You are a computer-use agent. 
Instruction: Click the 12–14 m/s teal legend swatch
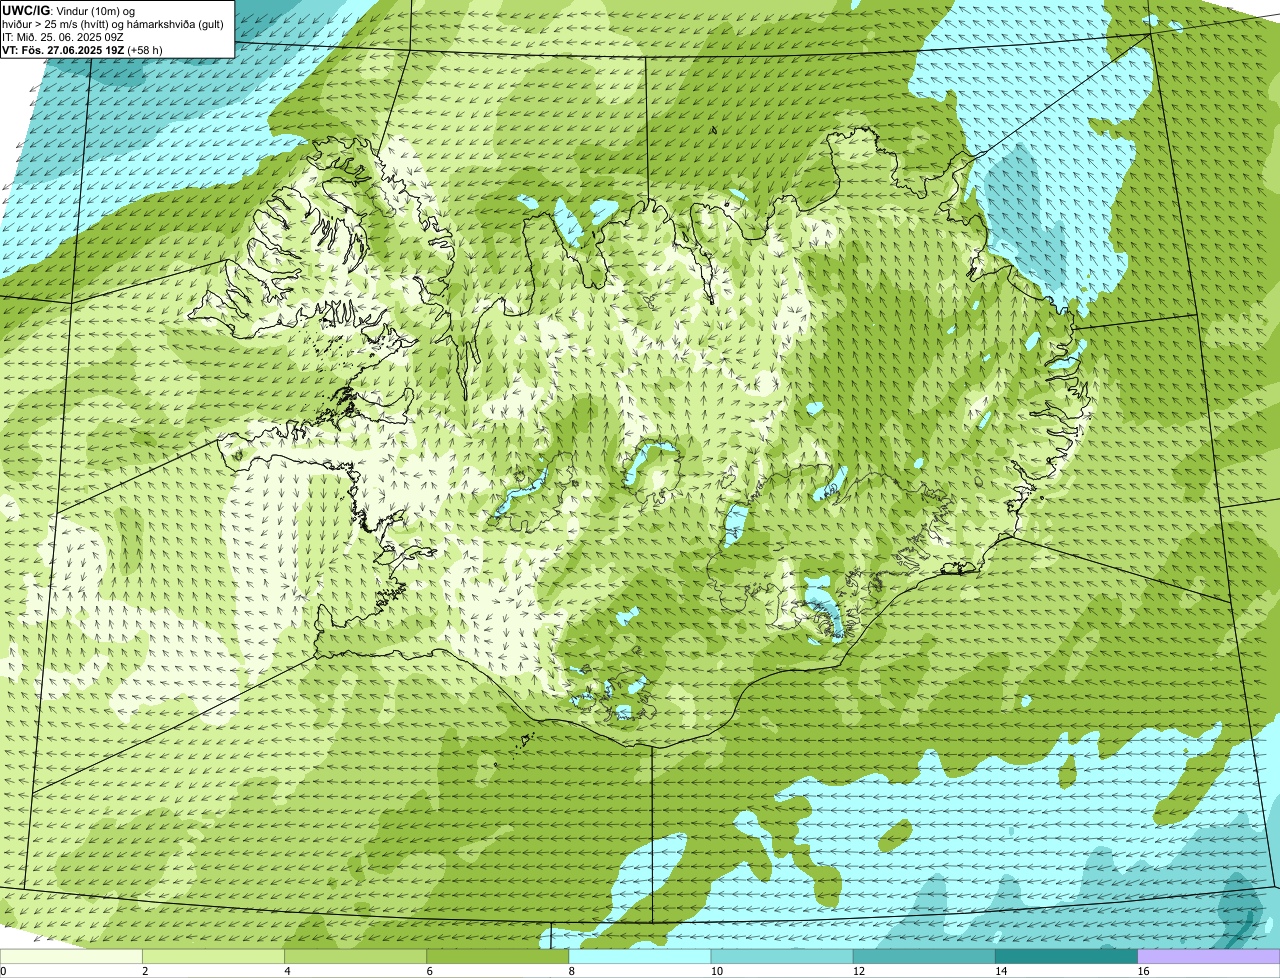pos(924,956)
